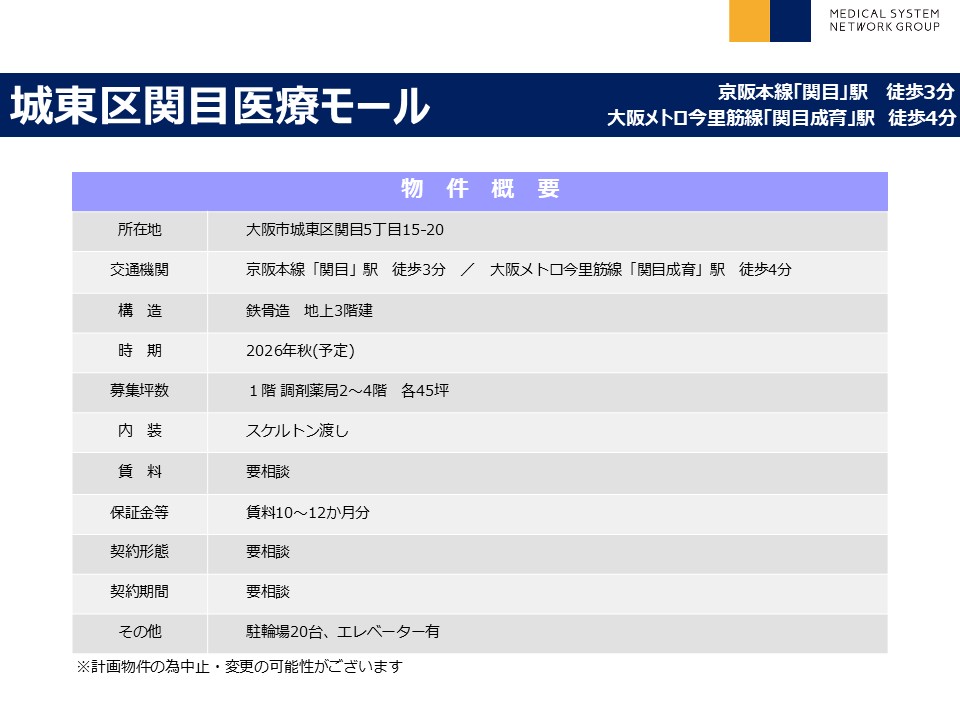960x720 pixels.
Task: Click the address 大阪市城東区関目5丁目15-20
Action: 345,230
